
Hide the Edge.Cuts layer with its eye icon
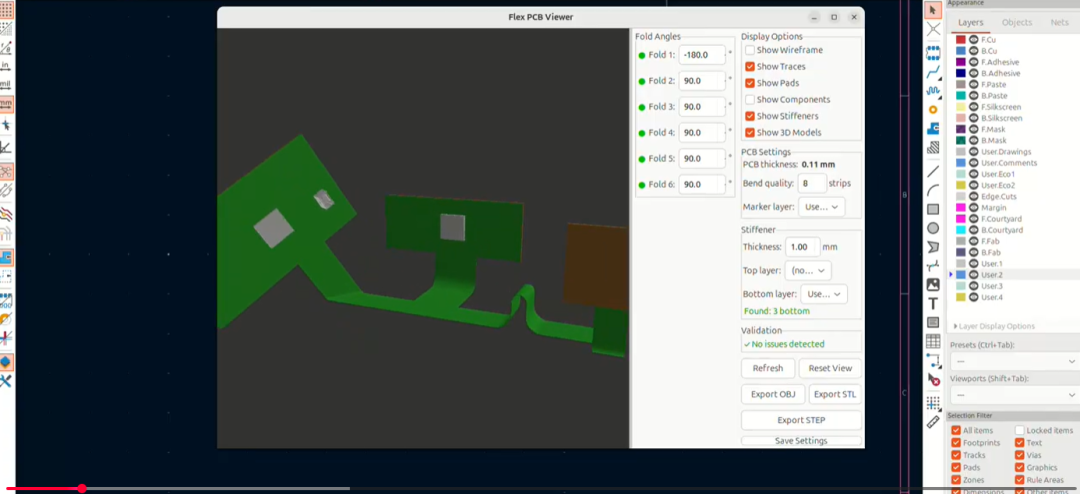[974, 196]
